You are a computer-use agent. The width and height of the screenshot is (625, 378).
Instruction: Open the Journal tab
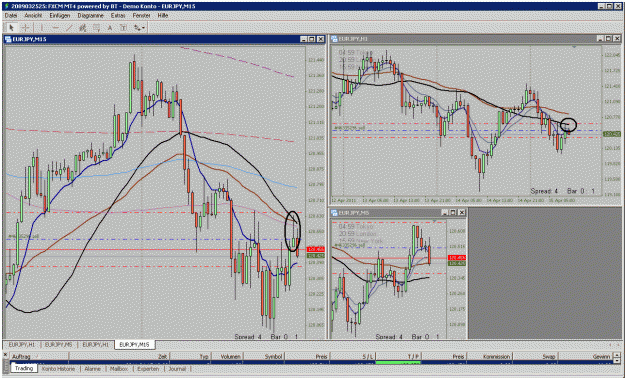pos(177,369)
